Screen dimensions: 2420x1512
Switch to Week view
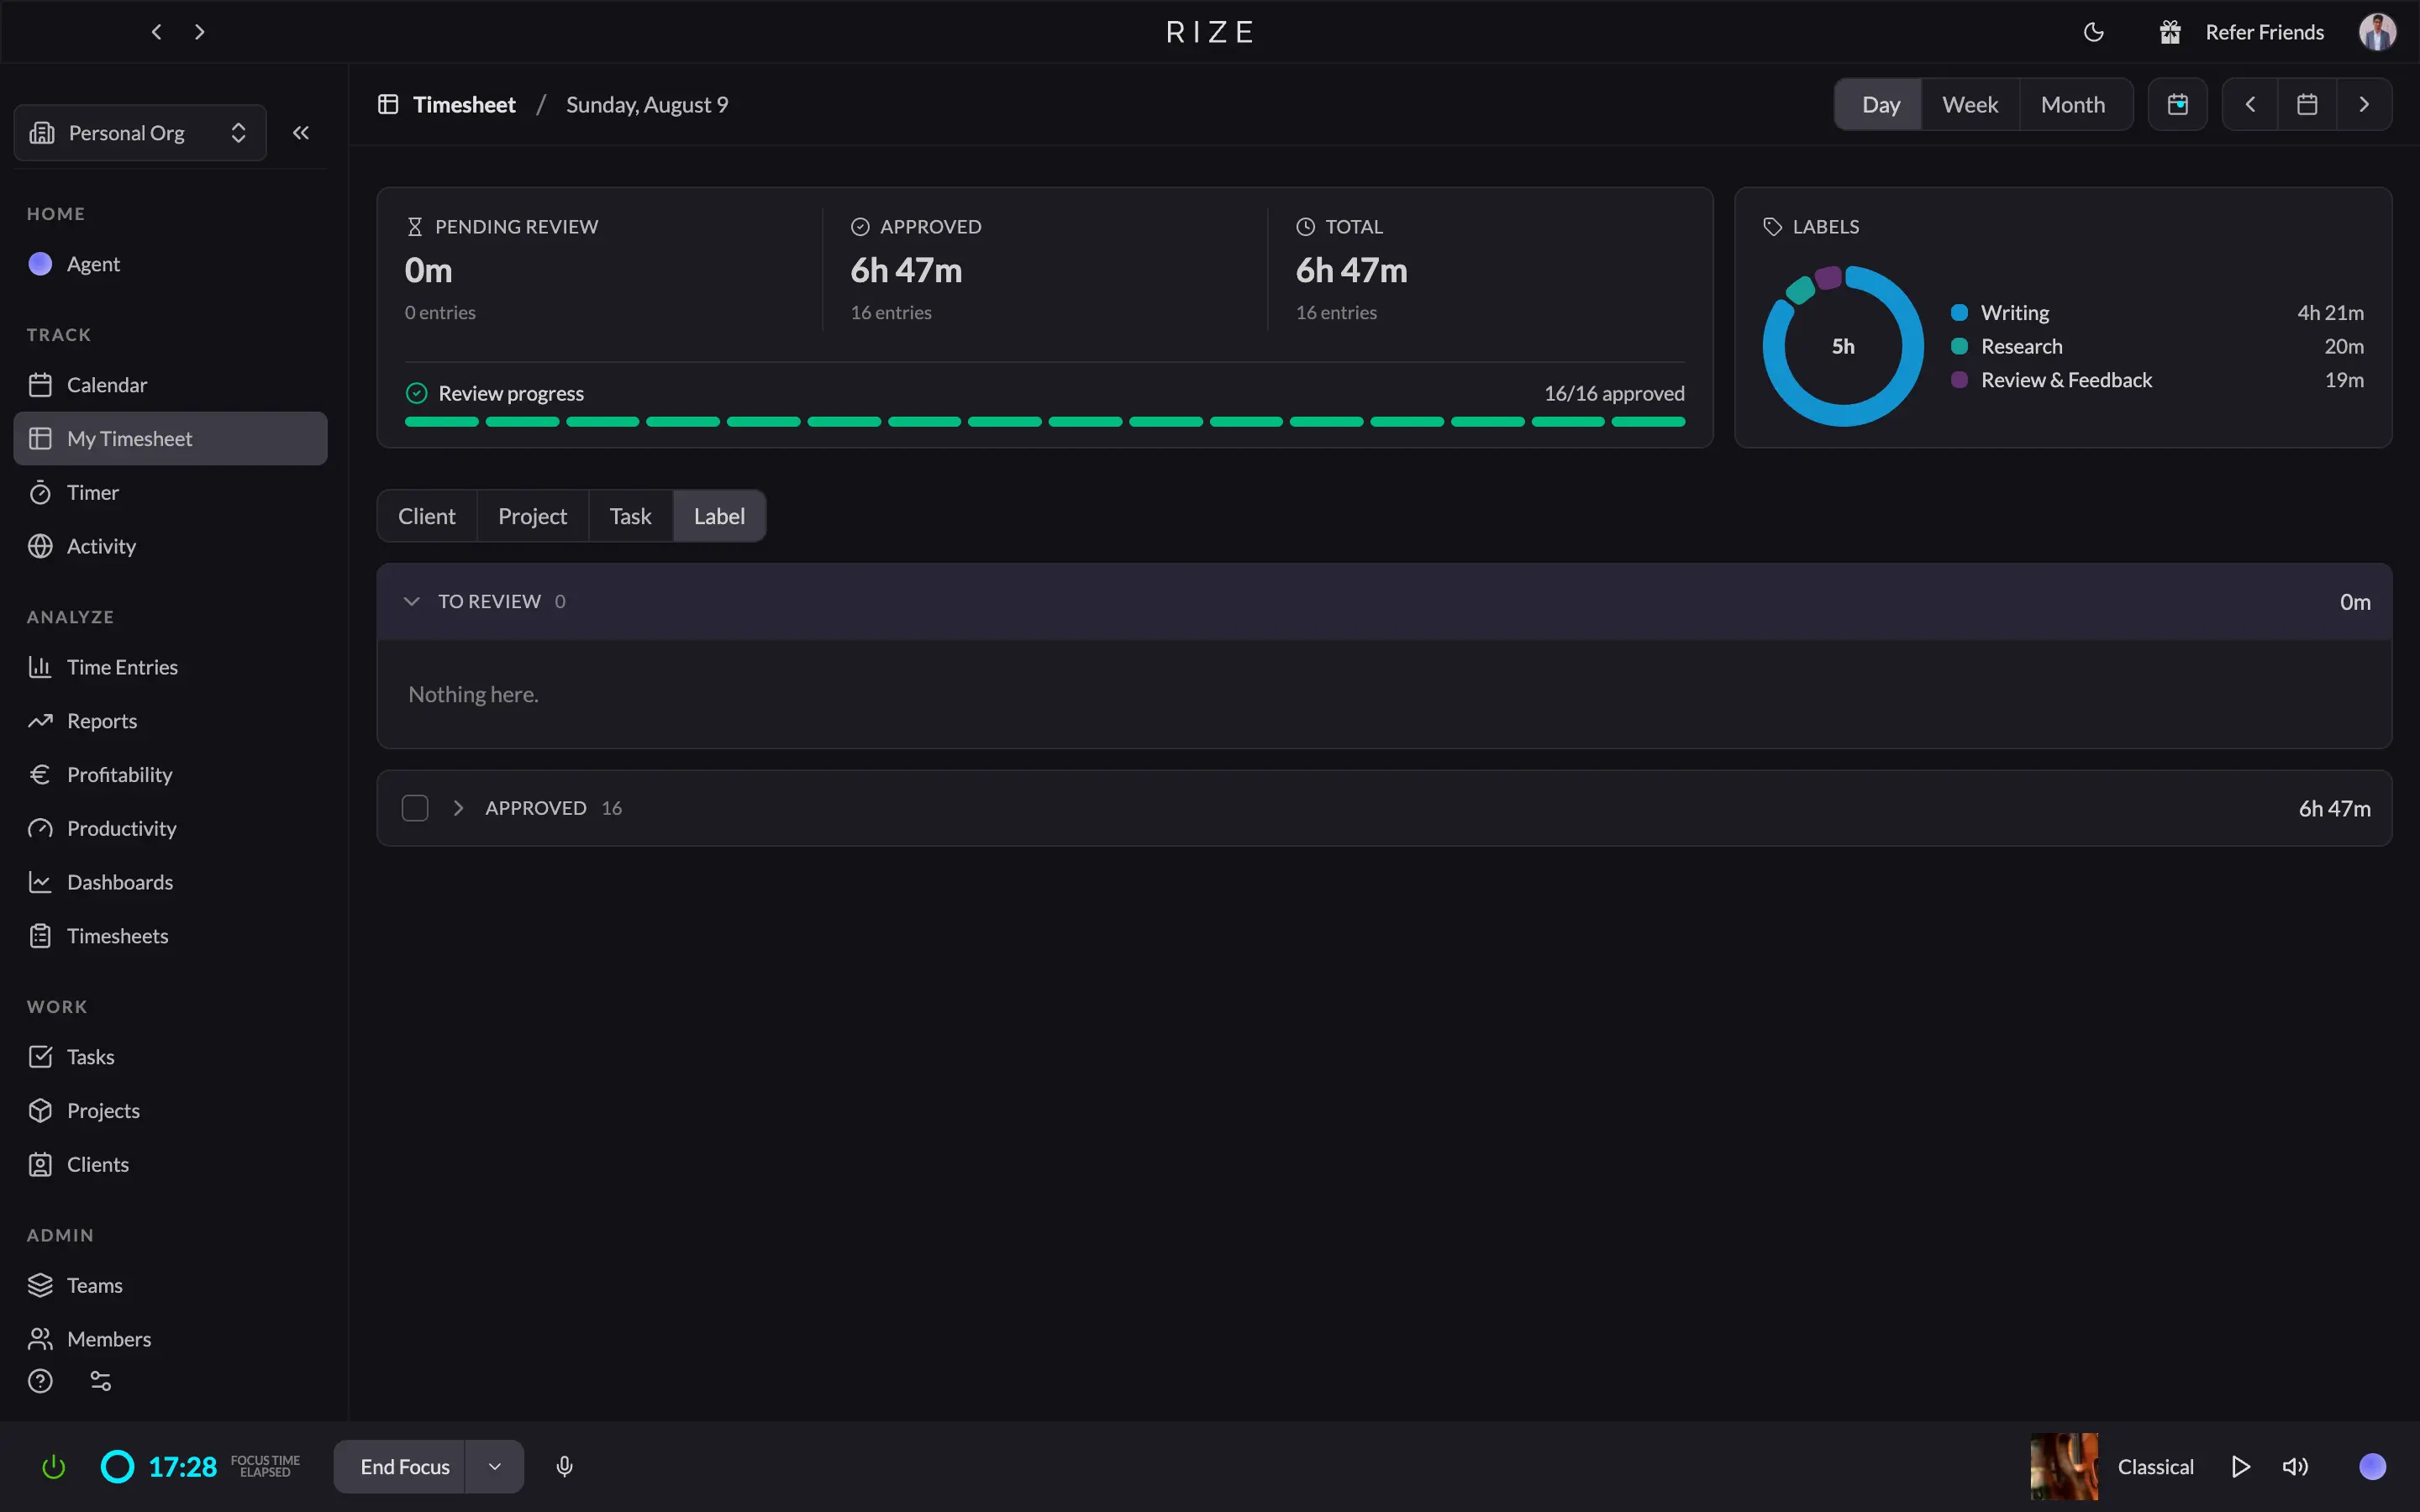1970,105
